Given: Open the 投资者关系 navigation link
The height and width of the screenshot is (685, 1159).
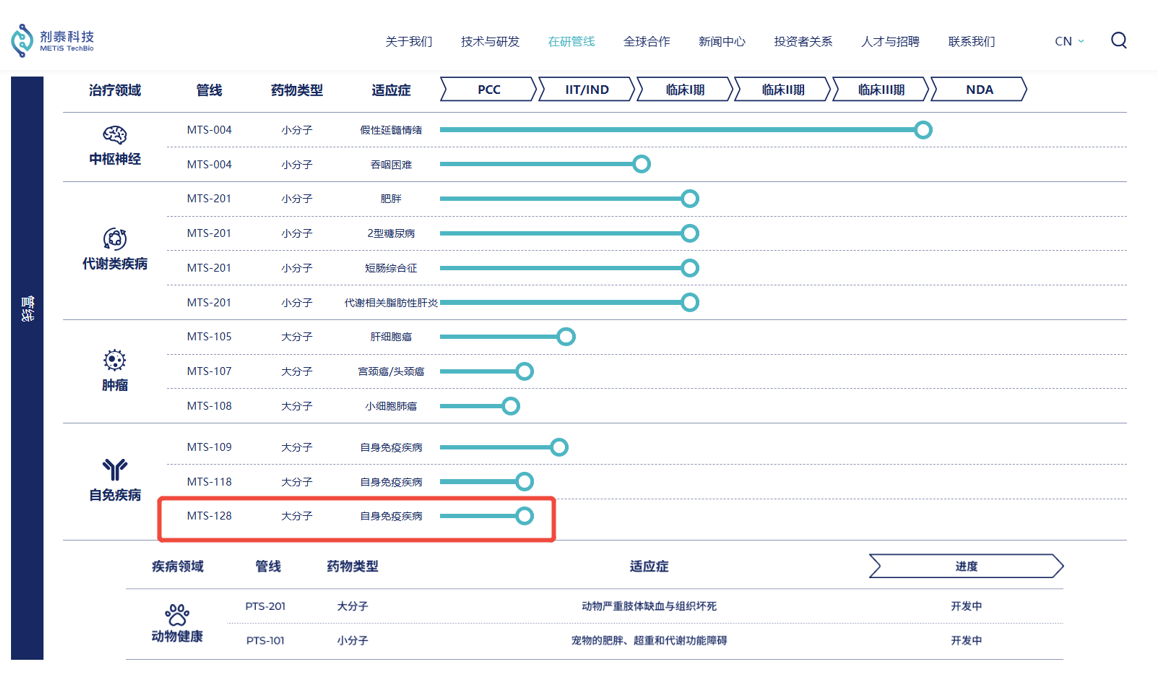Looking at the screenshot, I should (803, 41).
